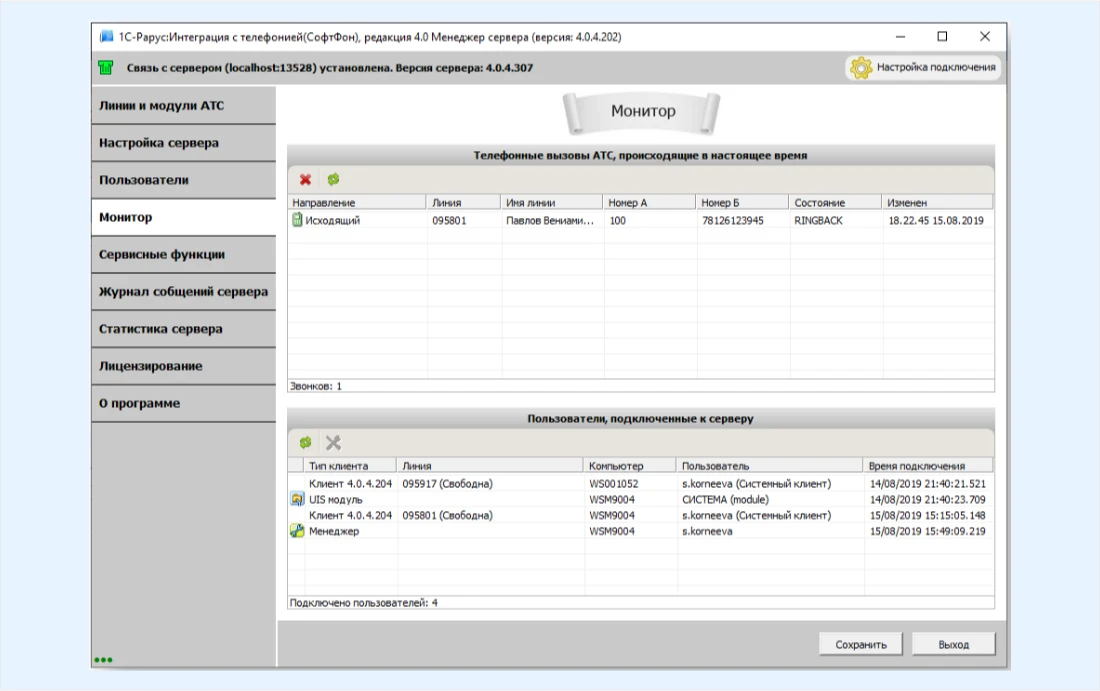This screenshot has height=691, width=1100.
Task: Click the Время подключения column header
Action: pyautogui.click(x=928, y=465)
